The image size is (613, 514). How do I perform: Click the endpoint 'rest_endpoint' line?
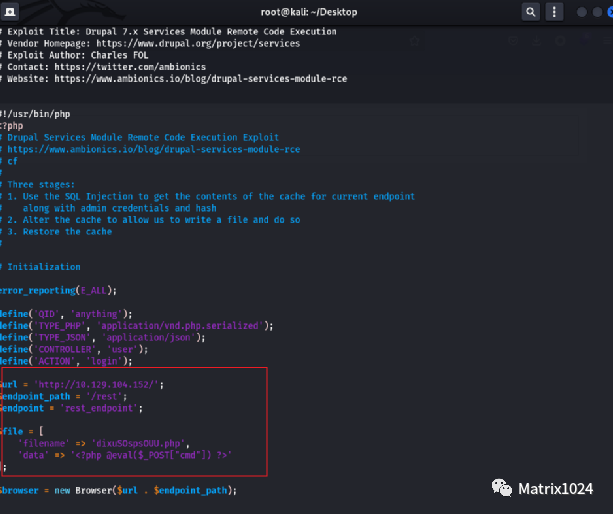pyautogui.click(x=72, y=408)
